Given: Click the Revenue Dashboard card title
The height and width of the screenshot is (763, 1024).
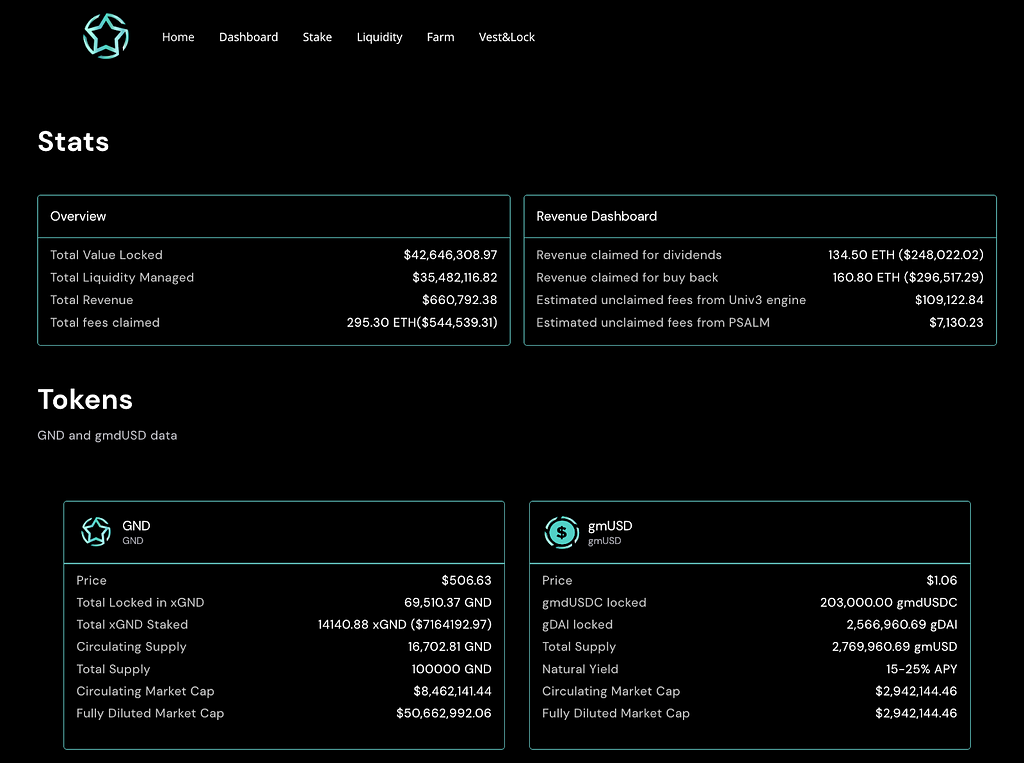Looking at the screenshot, I should pyautogui.click(x=596, y=216).
